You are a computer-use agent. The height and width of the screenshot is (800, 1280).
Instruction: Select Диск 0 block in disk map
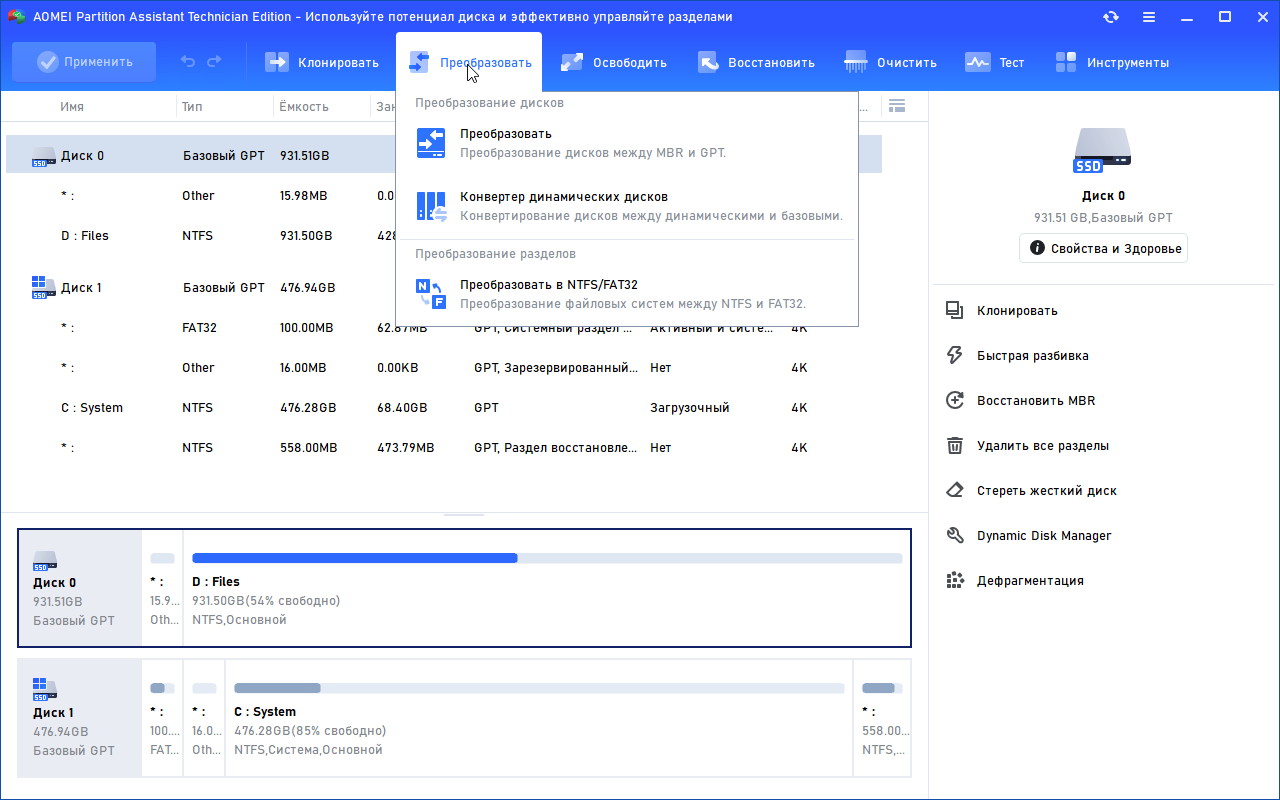pos(81,588)
